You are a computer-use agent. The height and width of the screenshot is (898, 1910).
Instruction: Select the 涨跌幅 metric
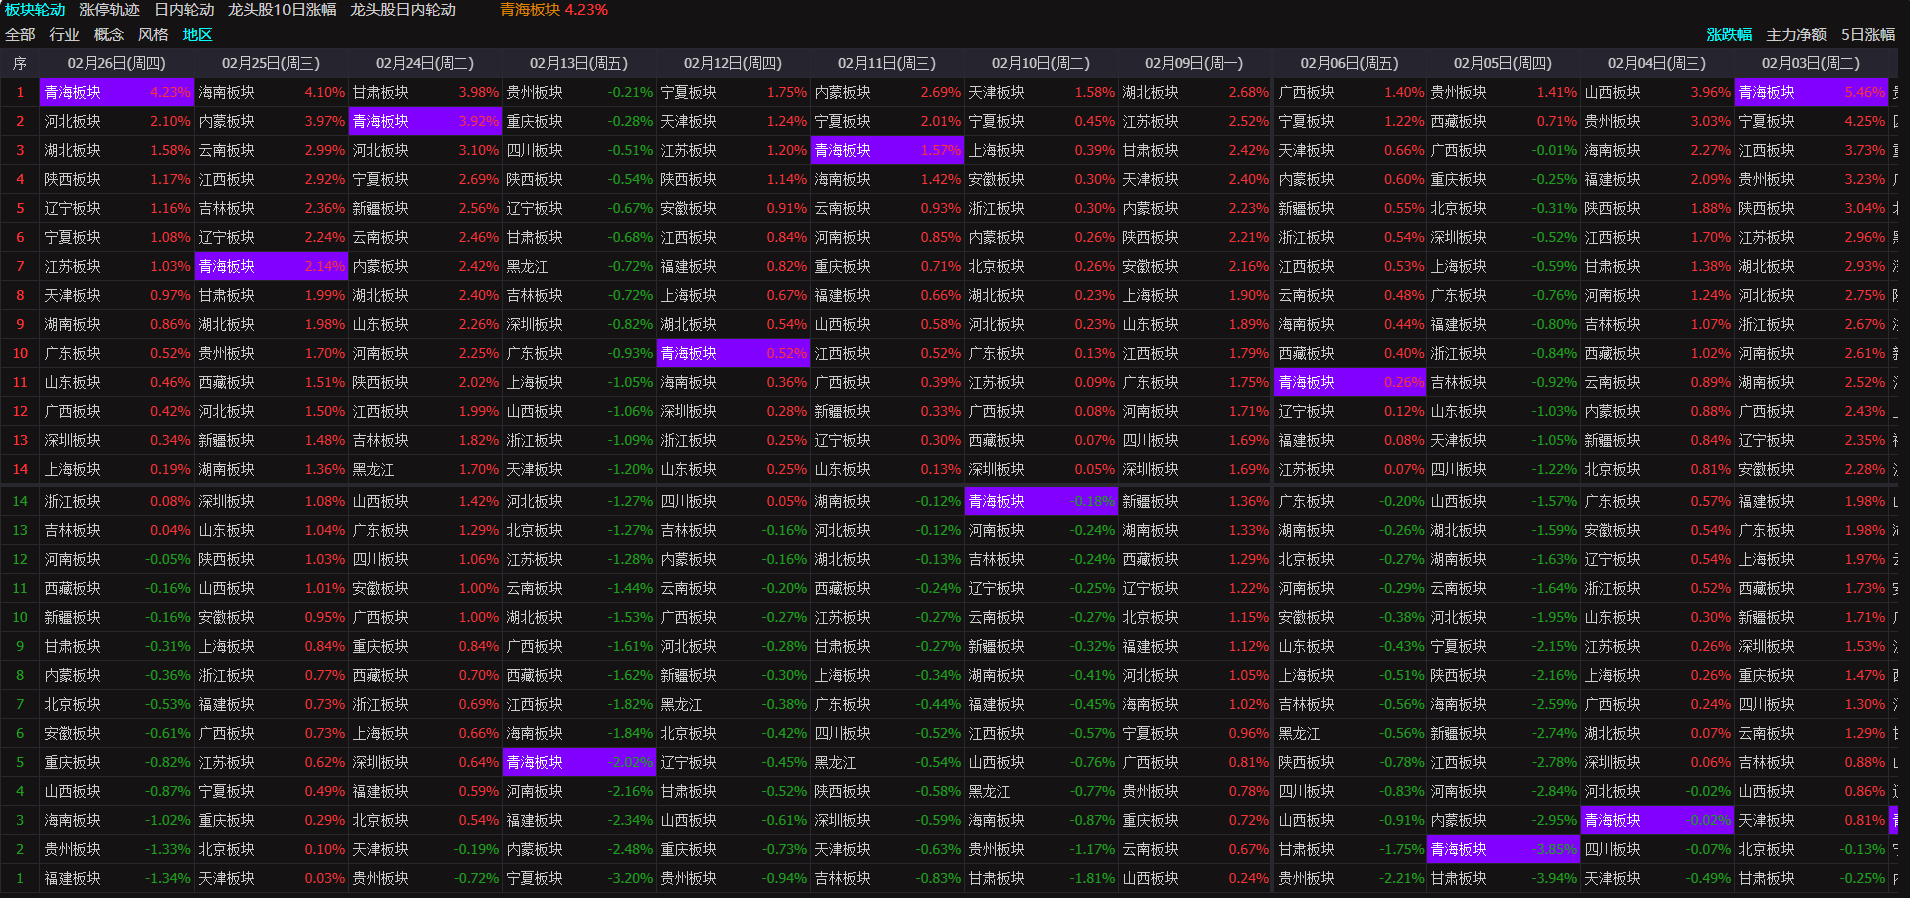[x=1729, y=35]
